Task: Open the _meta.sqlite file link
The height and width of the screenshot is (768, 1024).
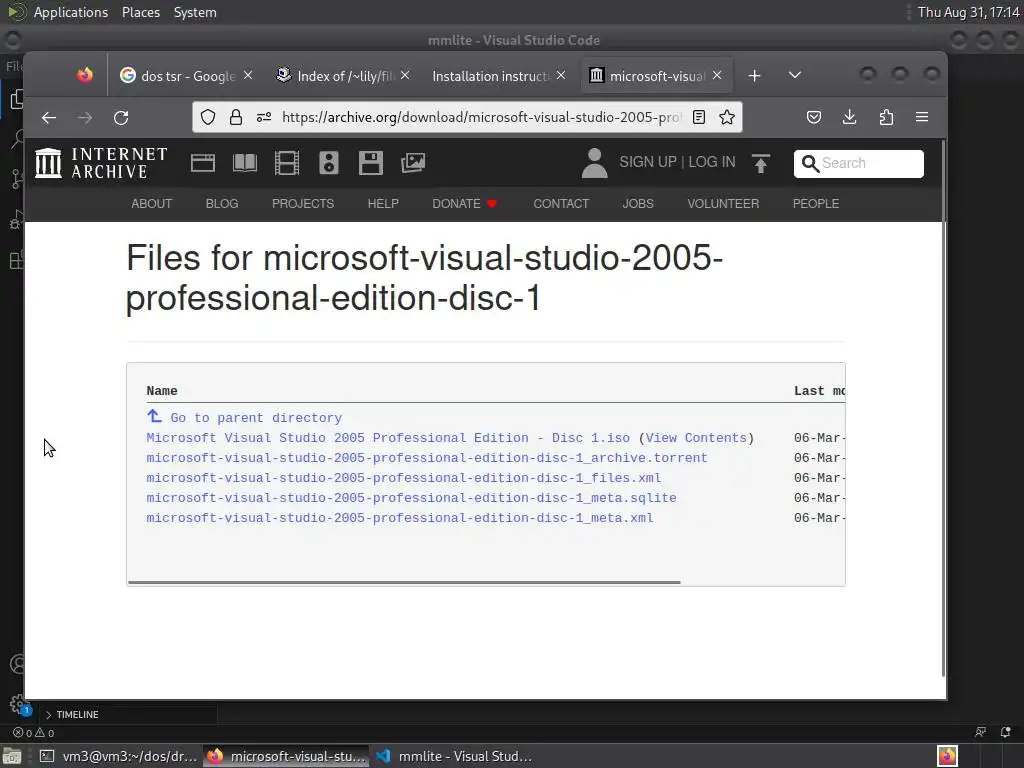Action: (x=411, y=498)
